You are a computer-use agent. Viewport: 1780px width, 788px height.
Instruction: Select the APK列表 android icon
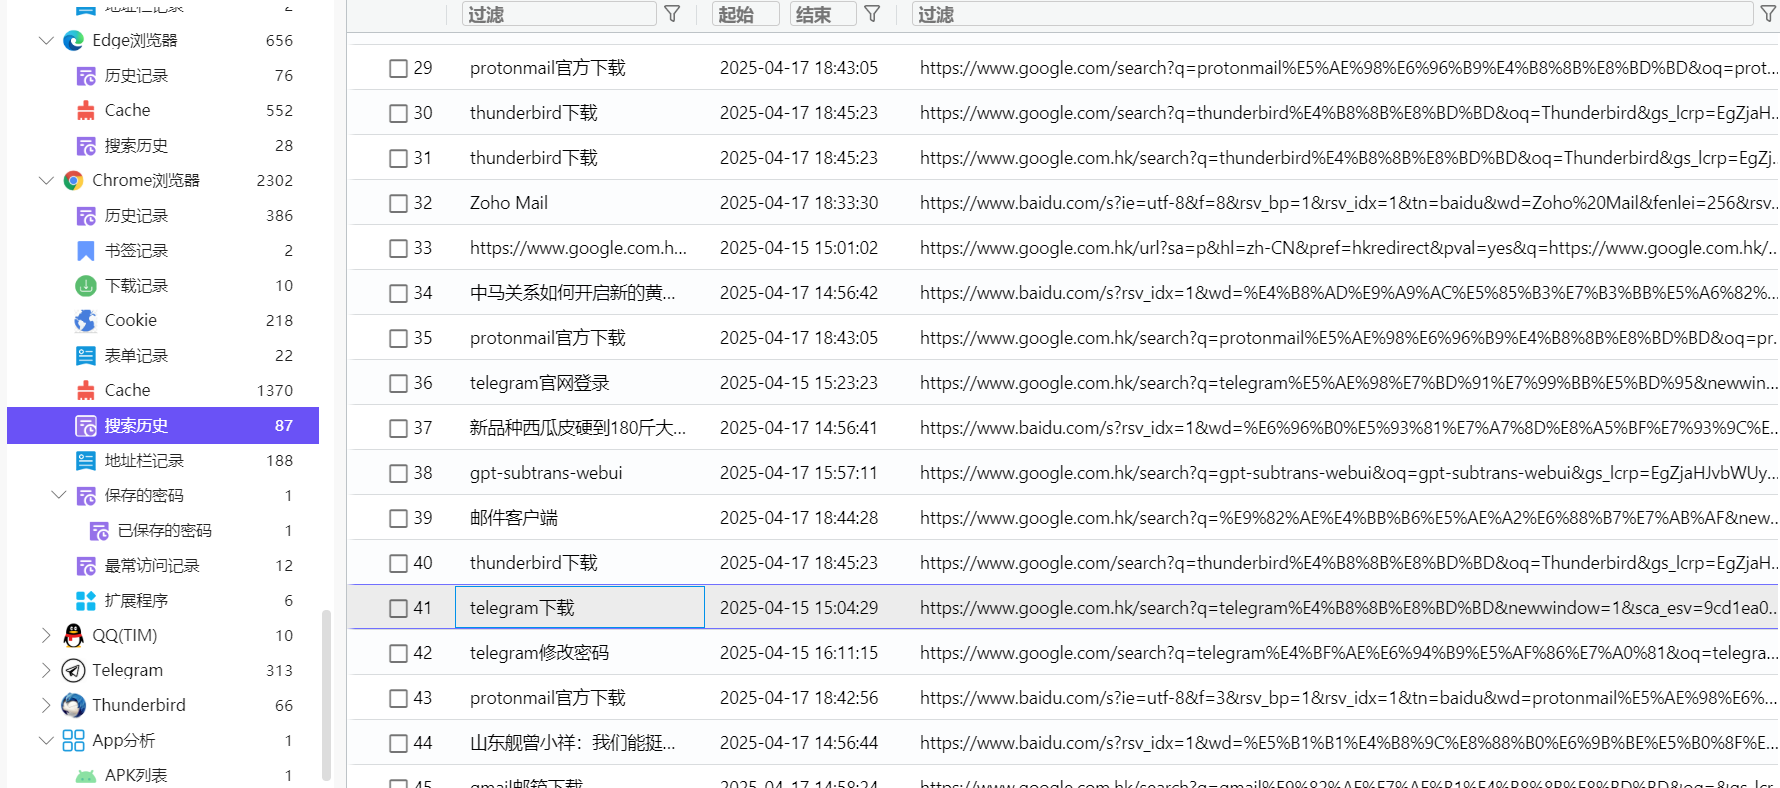(x=86, y=776)
